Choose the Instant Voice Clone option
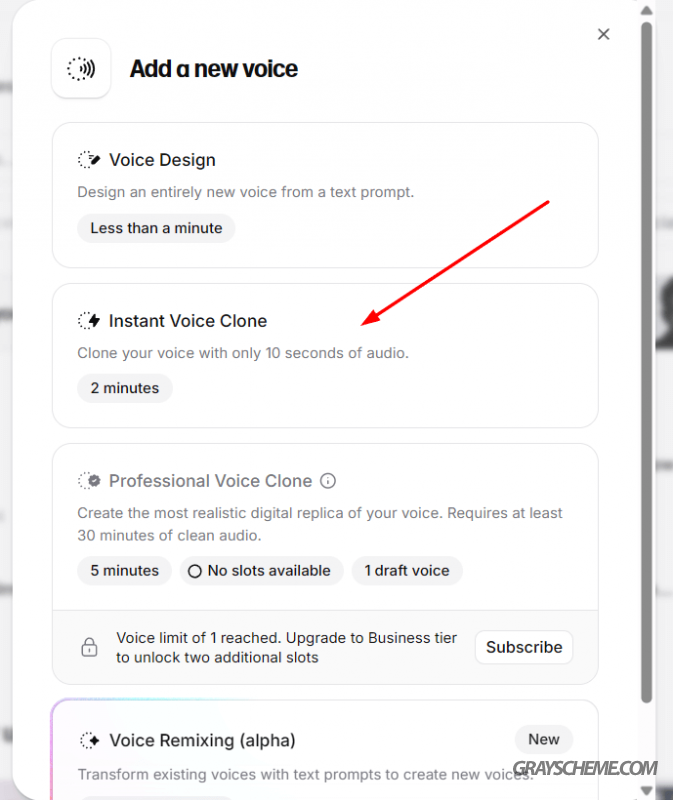Screen dimensions: 673x800 (x=324, y=355)
